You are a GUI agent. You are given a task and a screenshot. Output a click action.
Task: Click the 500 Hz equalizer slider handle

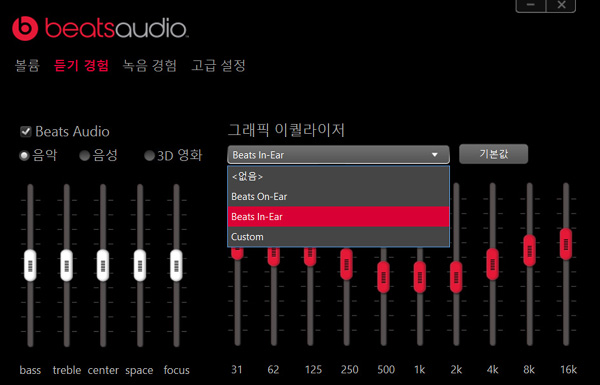[x=383, y=277]
